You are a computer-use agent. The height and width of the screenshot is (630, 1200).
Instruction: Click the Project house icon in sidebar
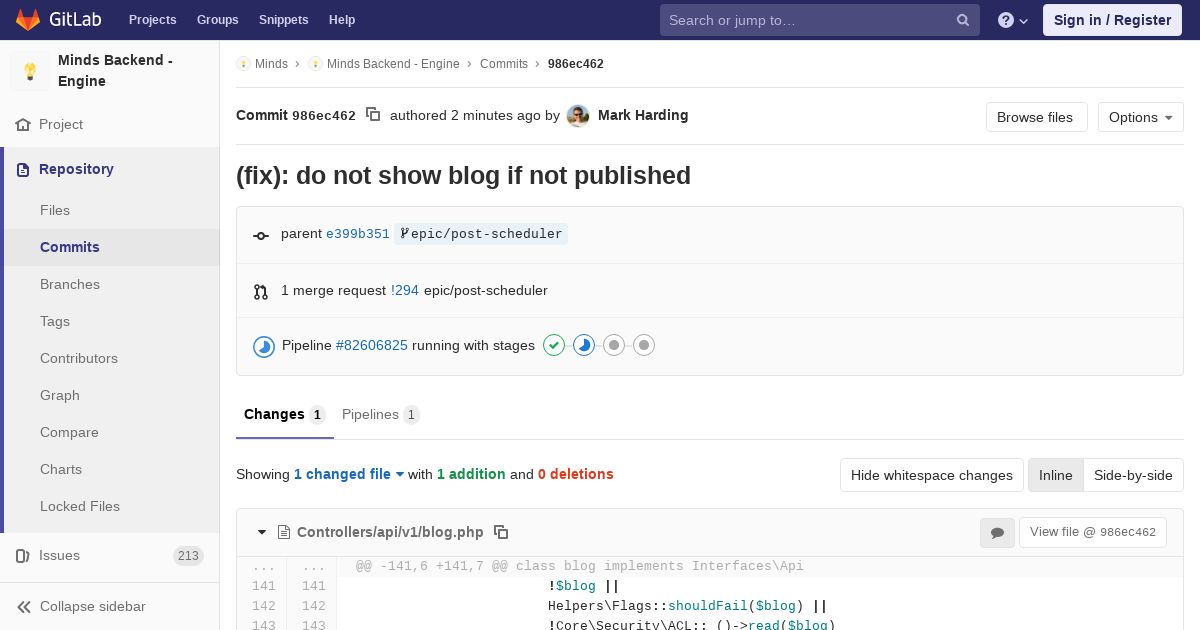click(x=23, y=125)
